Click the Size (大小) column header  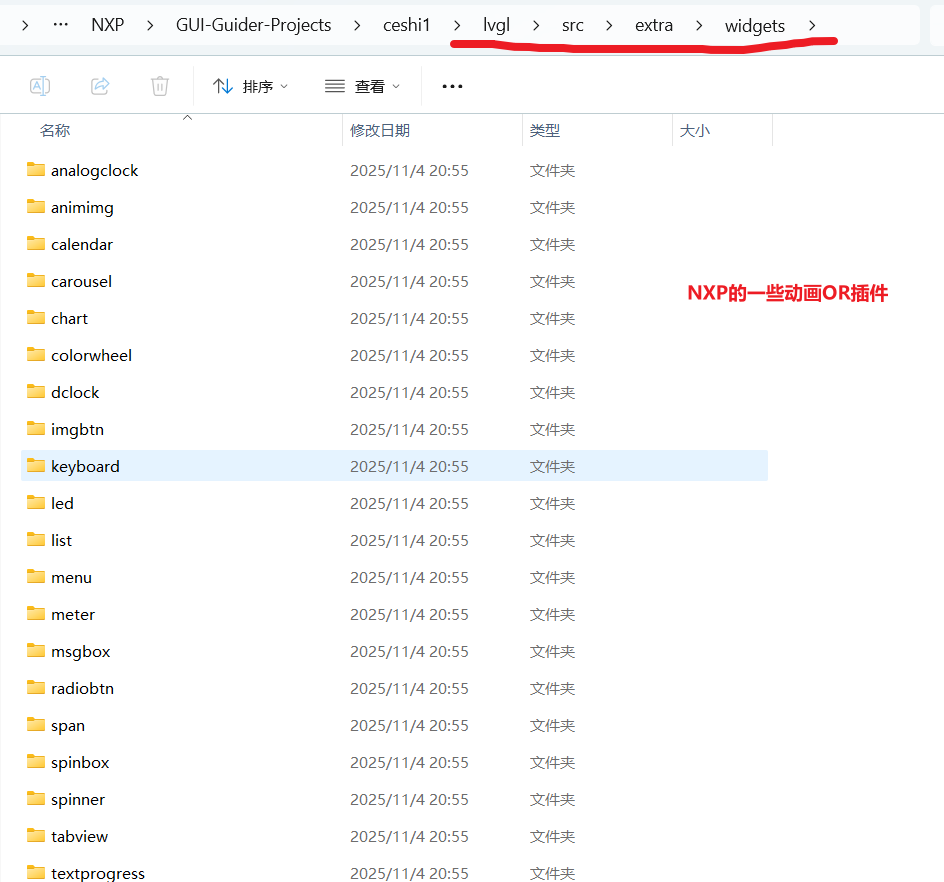click(x=695, y=131)
